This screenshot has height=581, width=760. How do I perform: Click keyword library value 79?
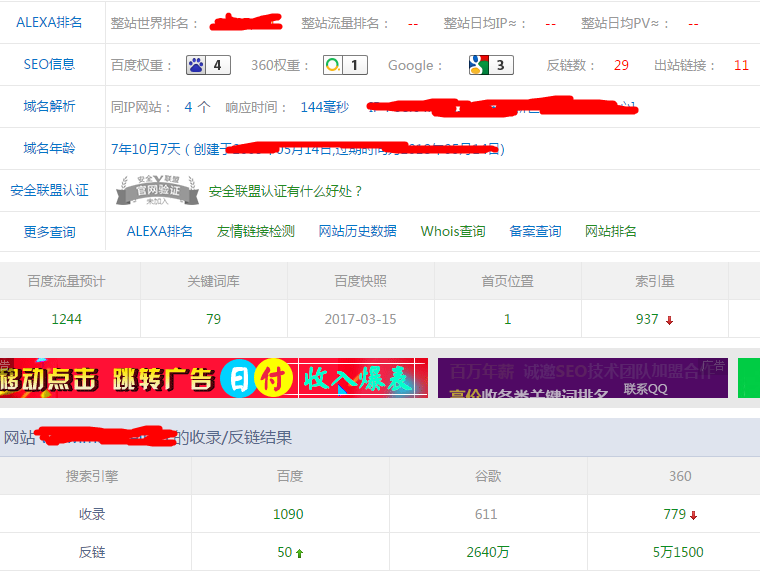pos(213,319)
